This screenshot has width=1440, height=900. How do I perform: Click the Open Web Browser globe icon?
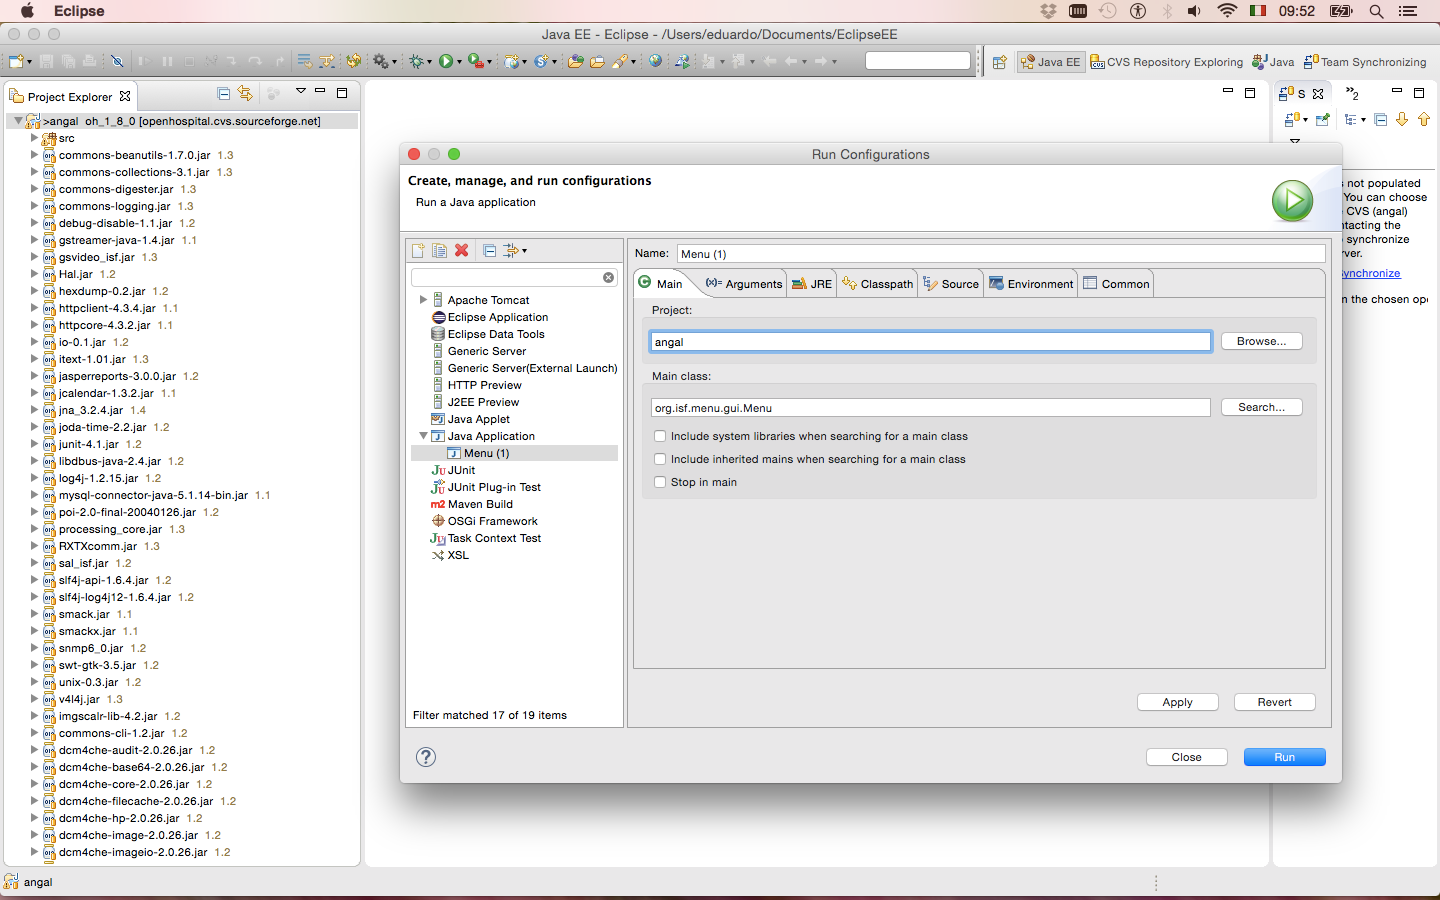point(655,61)
